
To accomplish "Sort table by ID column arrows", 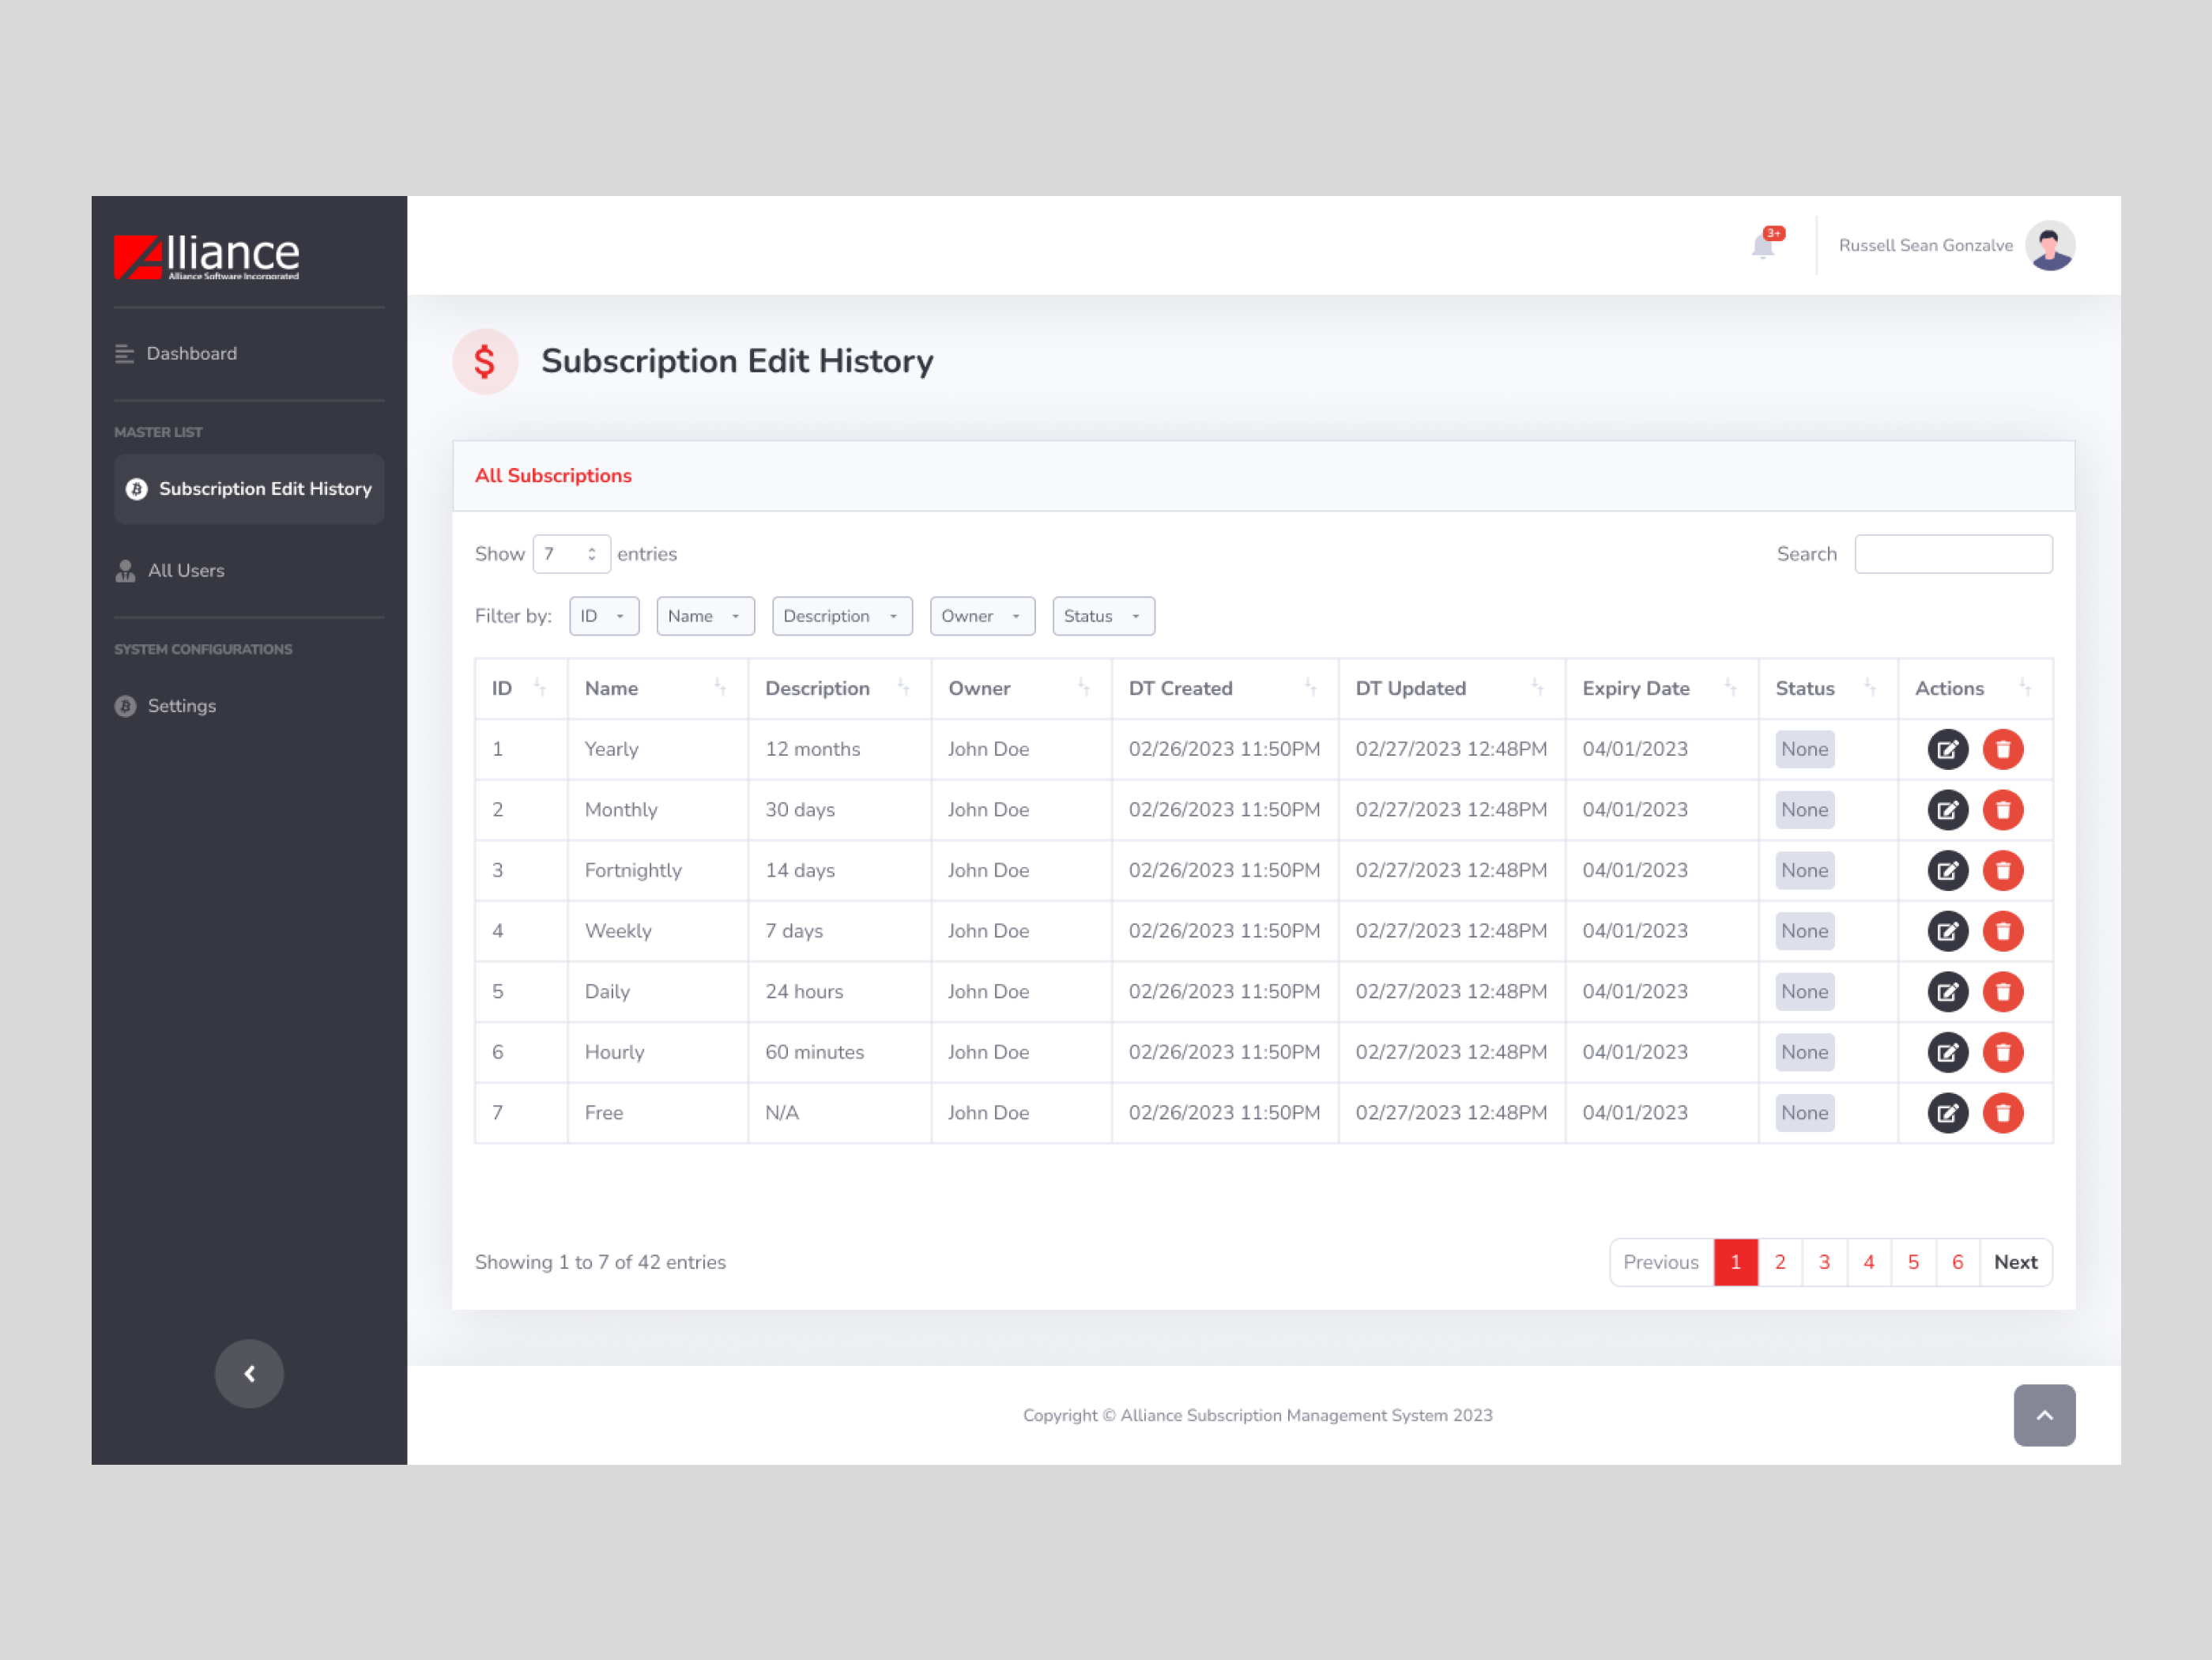I will coord(539,688).
